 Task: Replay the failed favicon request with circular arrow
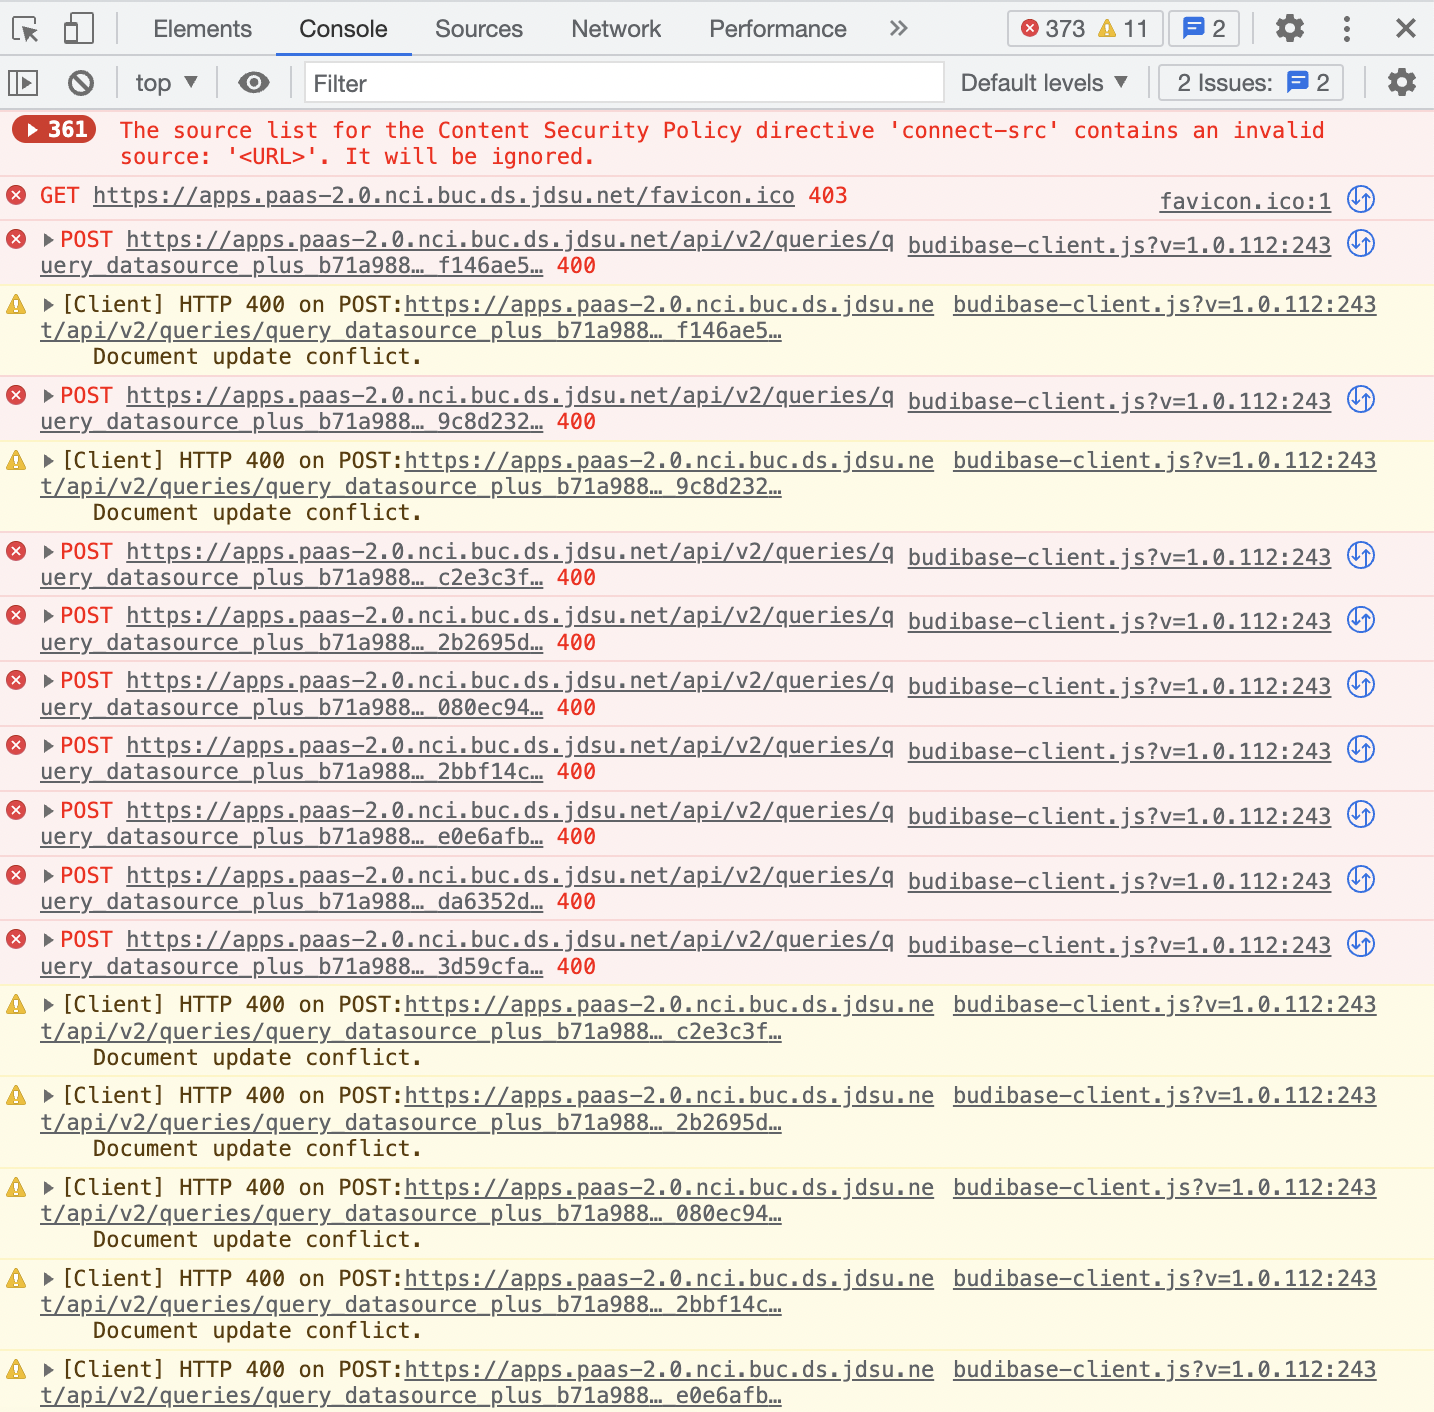pyautogui.click(x=1361, y=199)
